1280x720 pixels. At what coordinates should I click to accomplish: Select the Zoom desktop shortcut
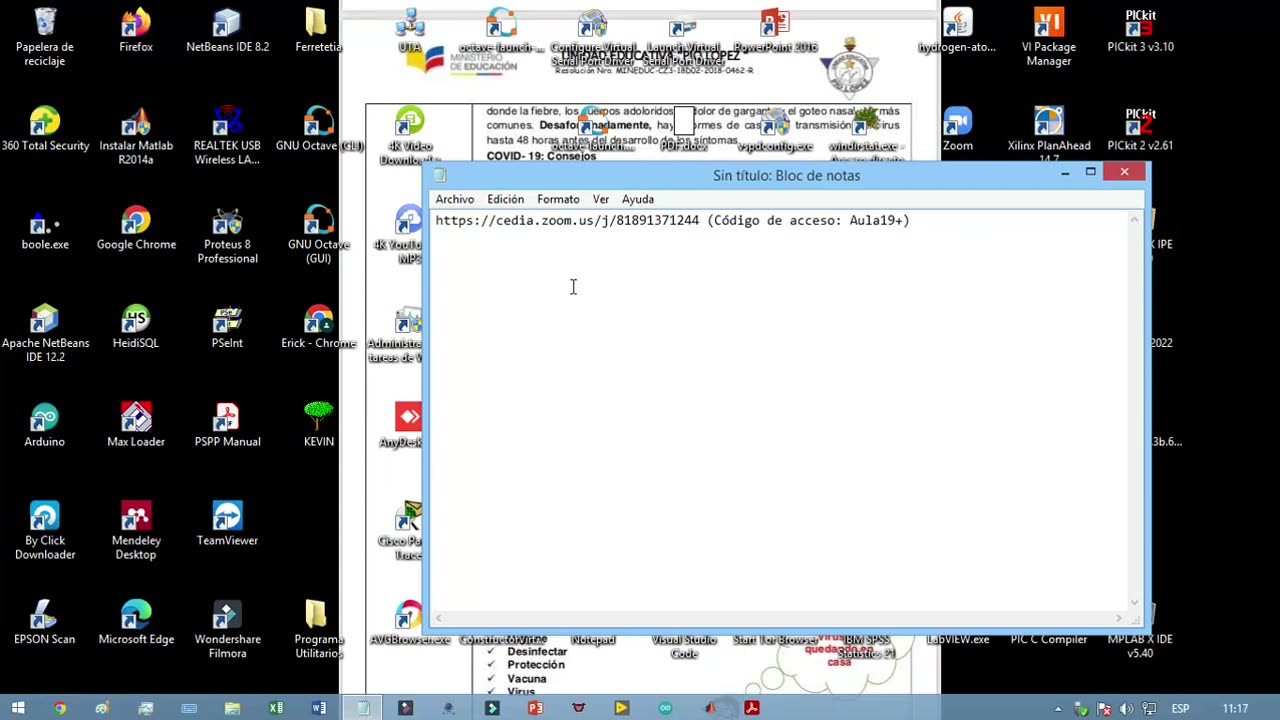click(x=957, y=129)
